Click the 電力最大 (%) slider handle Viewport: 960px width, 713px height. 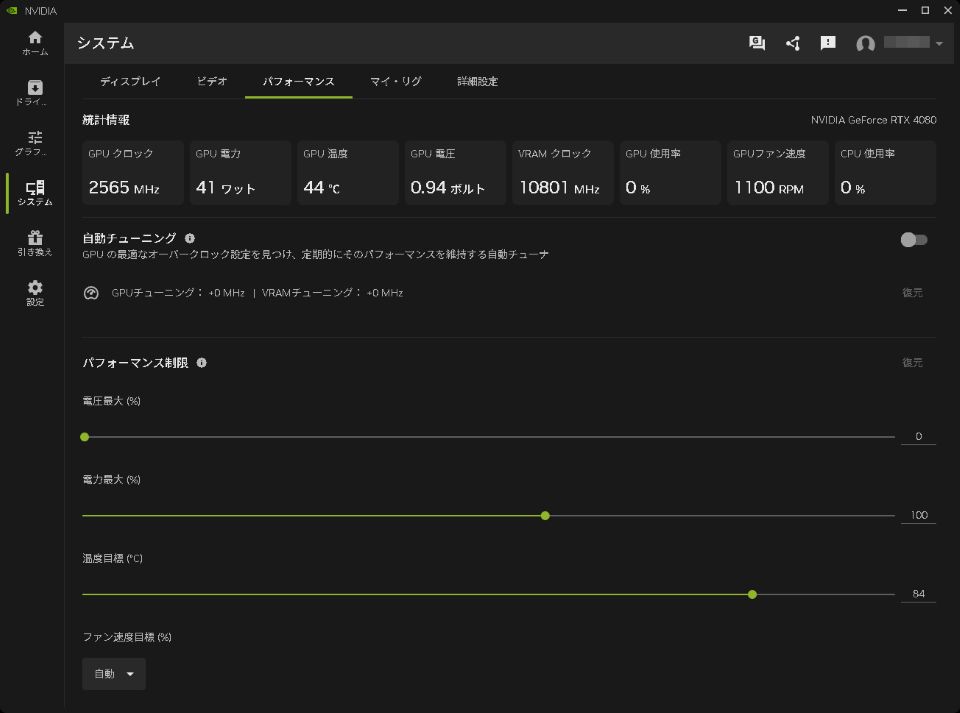point(545,516)
